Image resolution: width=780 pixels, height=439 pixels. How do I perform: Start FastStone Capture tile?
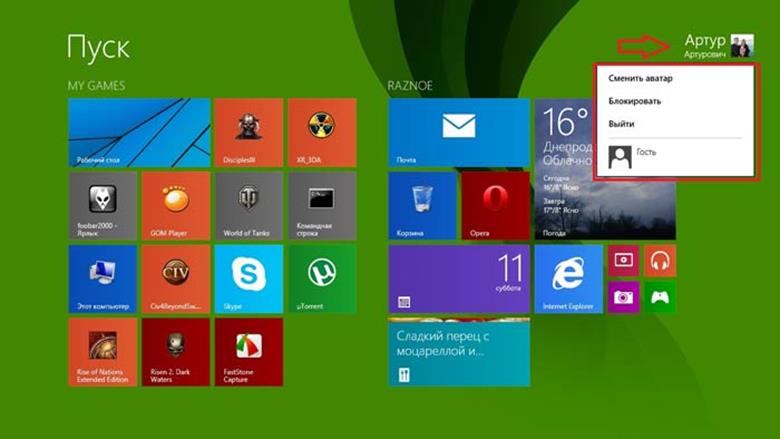point(249,352)
